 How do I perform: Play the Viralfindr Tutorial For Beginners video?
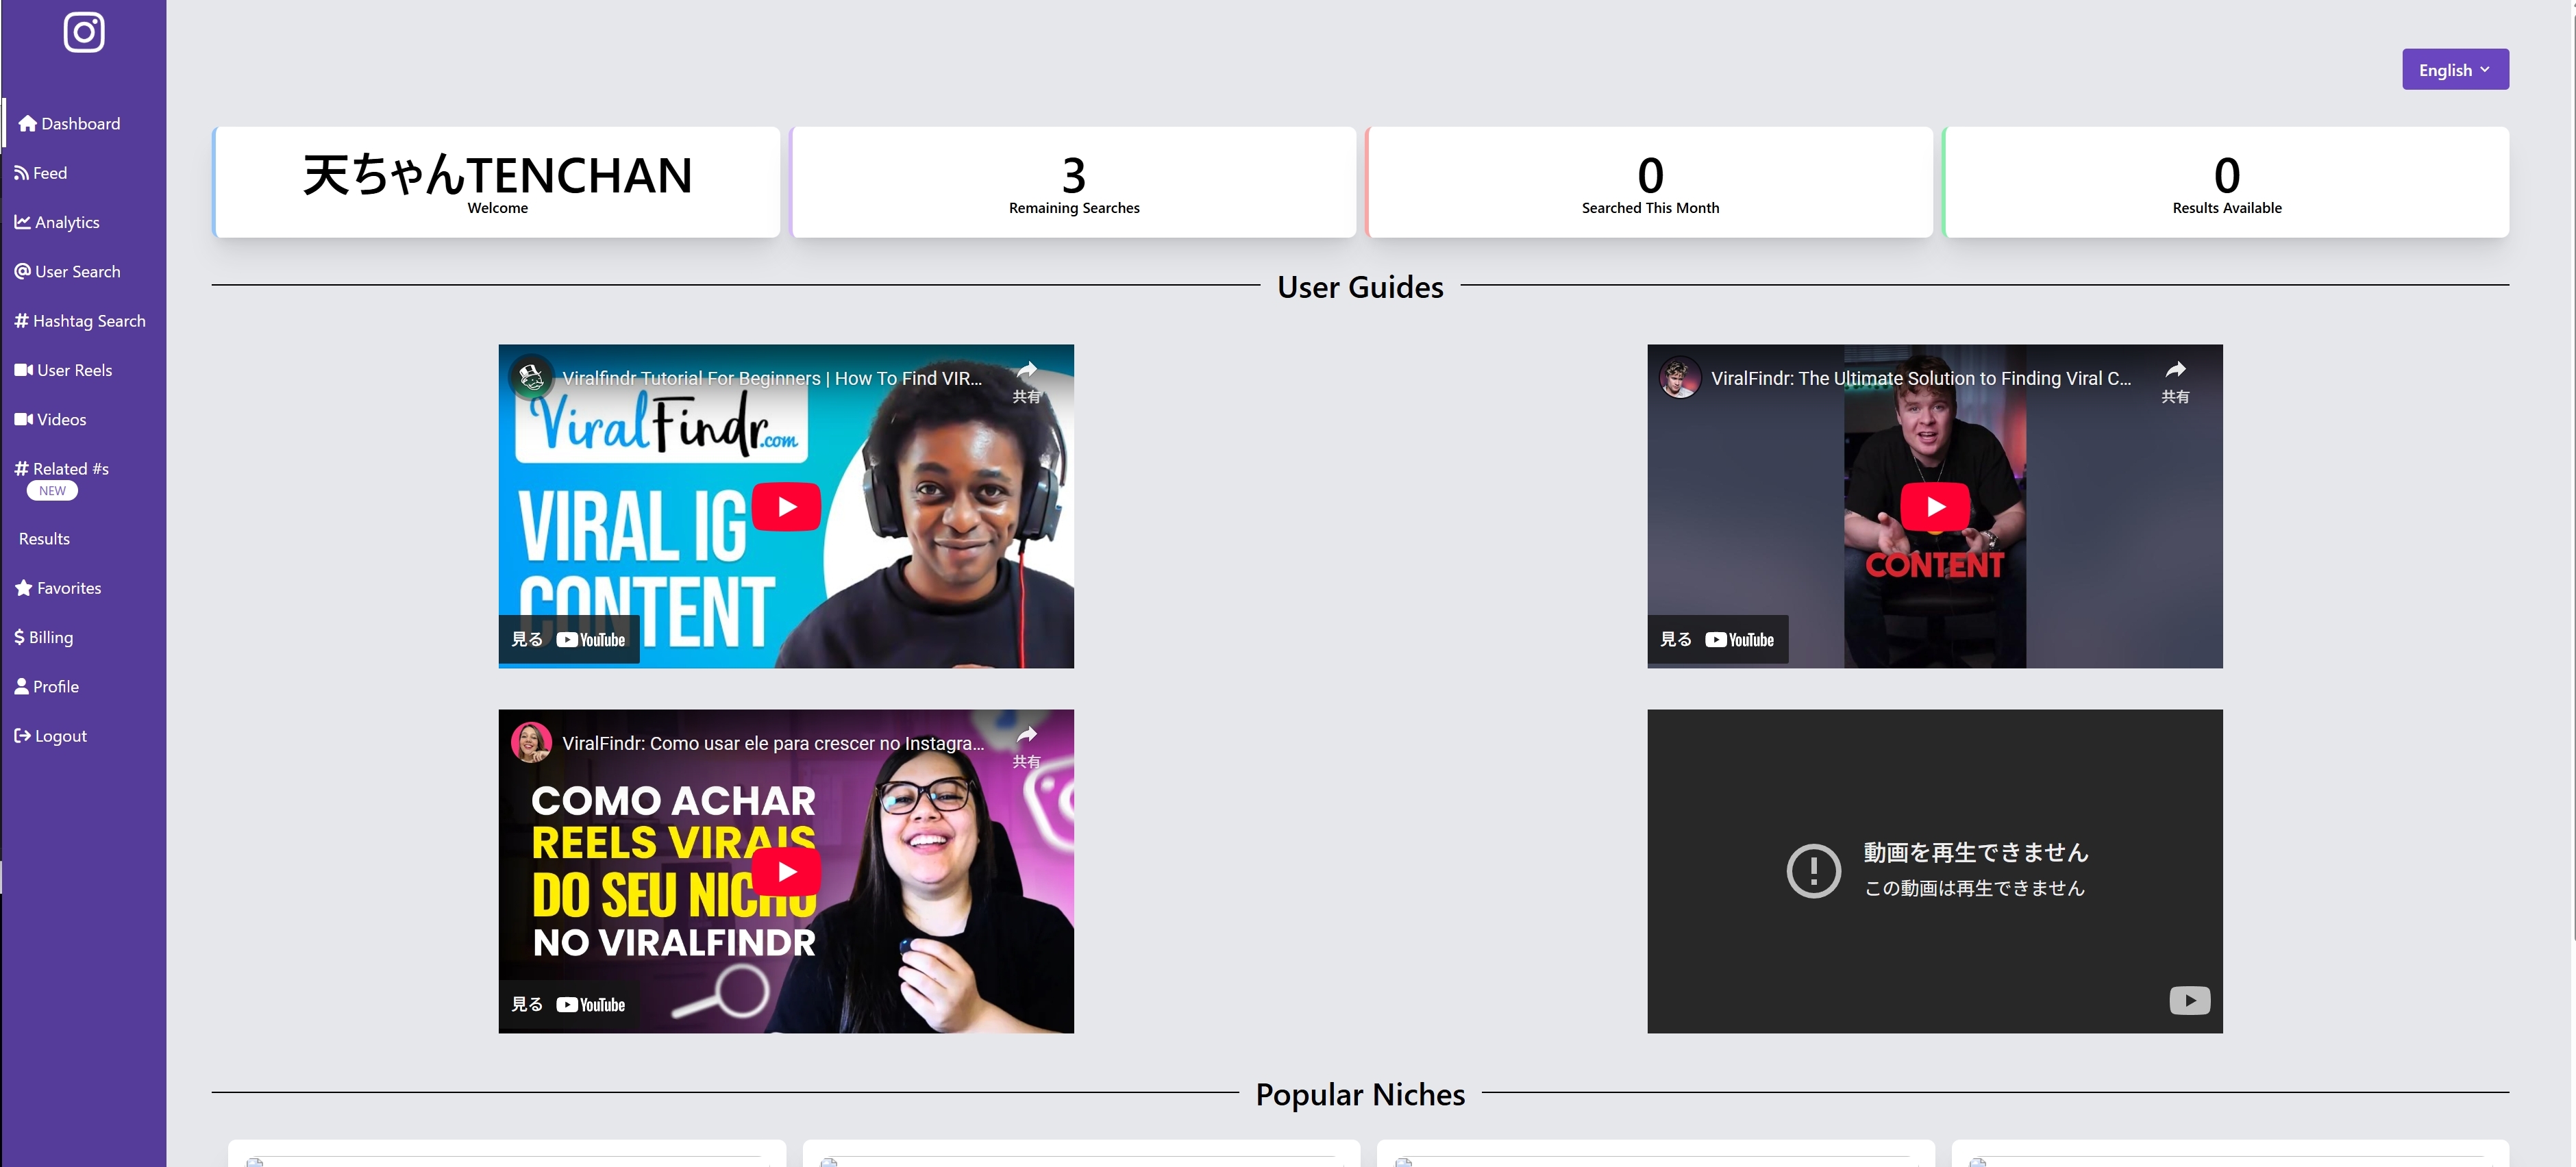786,507
